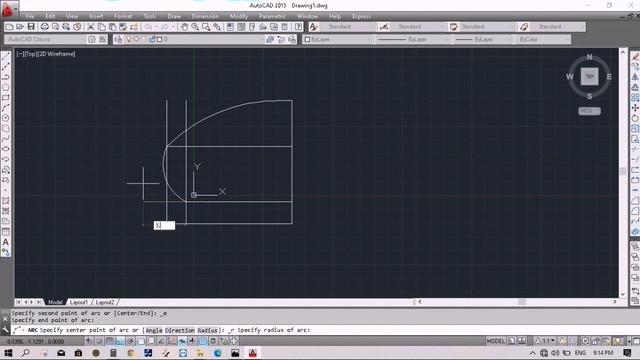Select the Arc tool in Draw toolbar
Viewport: 640px width, 360px height.
[x=6, y=108]
